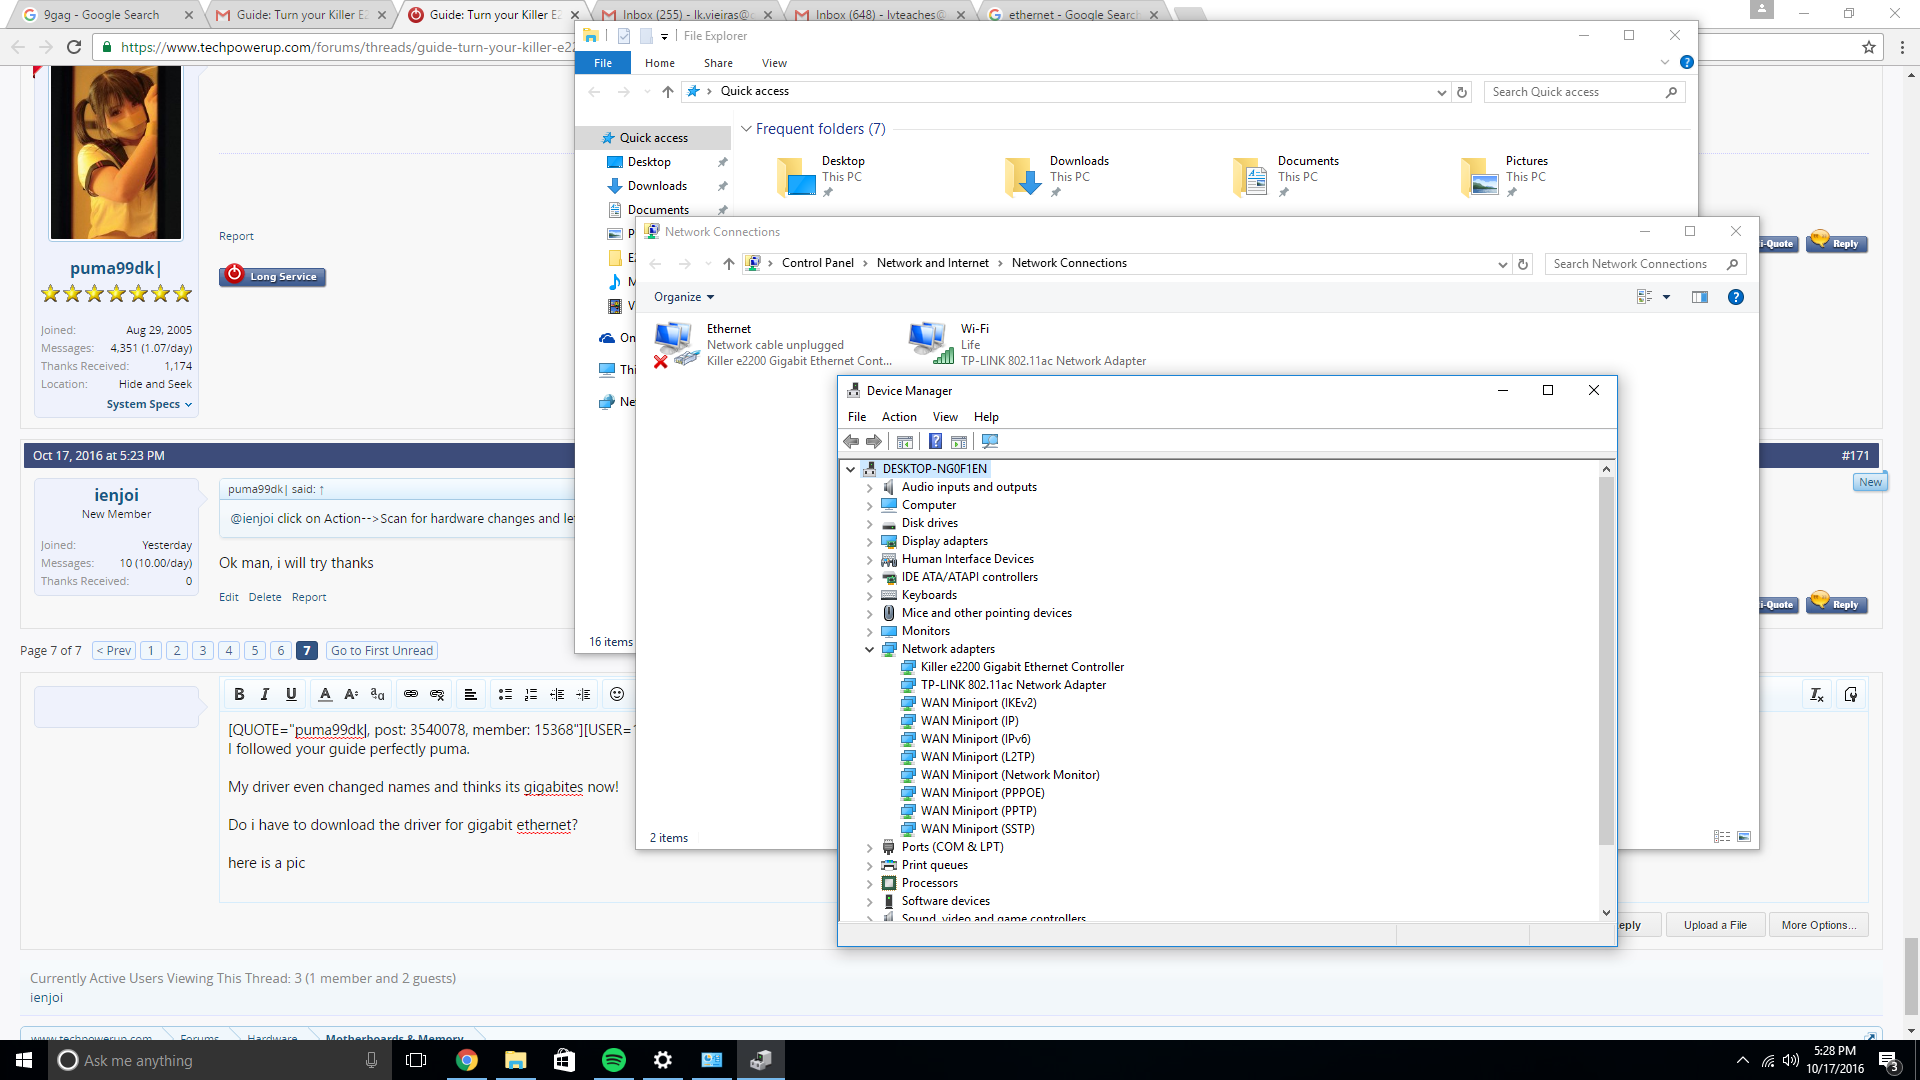Click Edit link under ienjoi post

[x=229, y=597]
